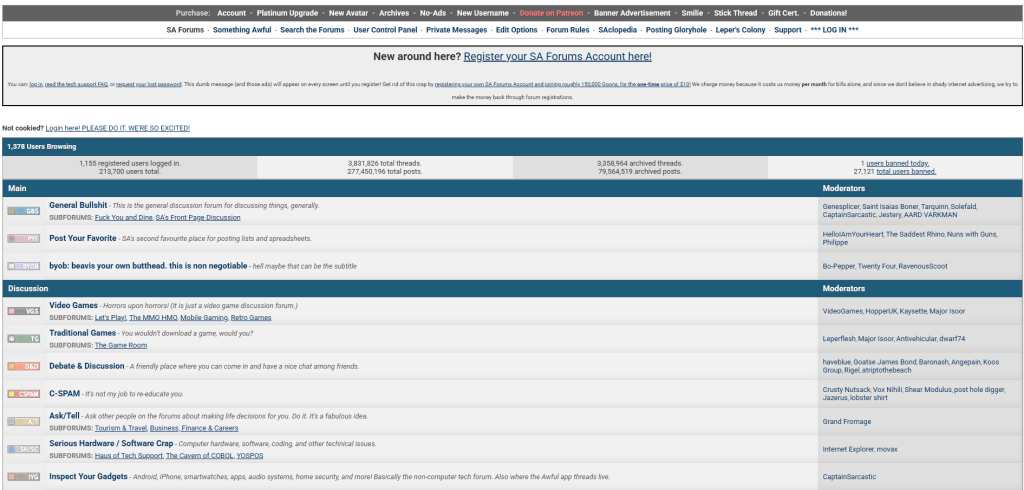
Task: Open Platinum Upgrade in the purchase bar
Action: 287,13
